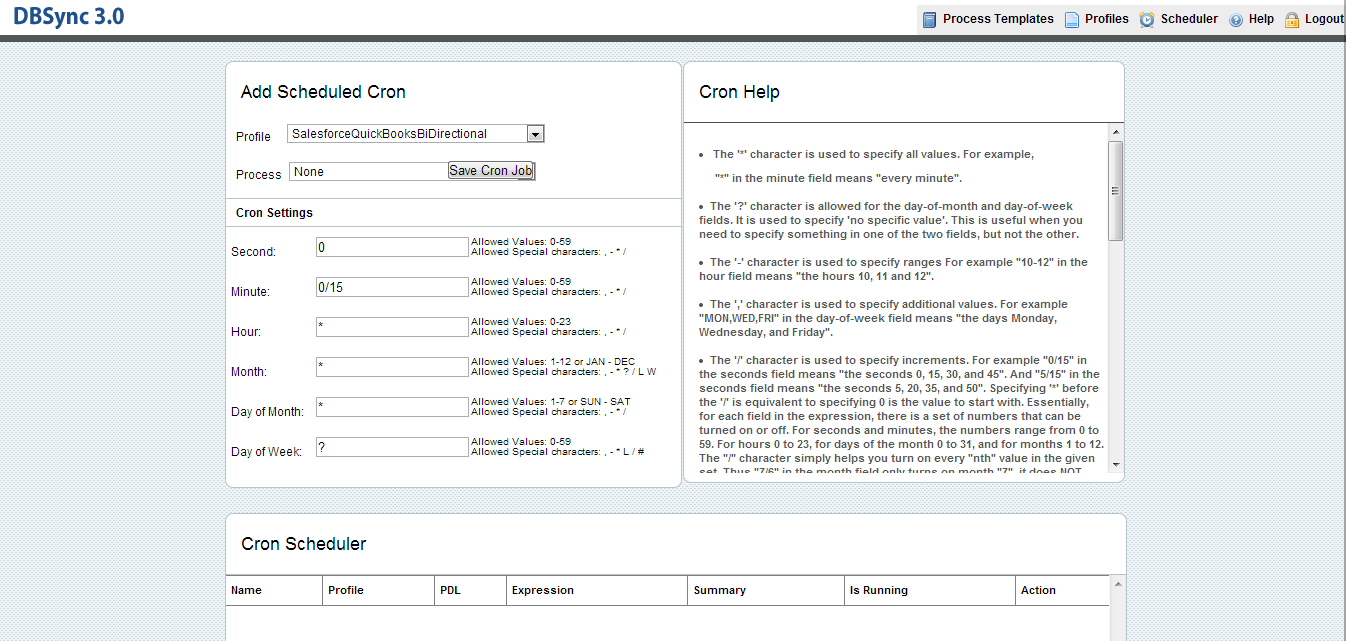Click the Second input field
This screenshot has width=1346, height=641.
(x=392, y=247)
